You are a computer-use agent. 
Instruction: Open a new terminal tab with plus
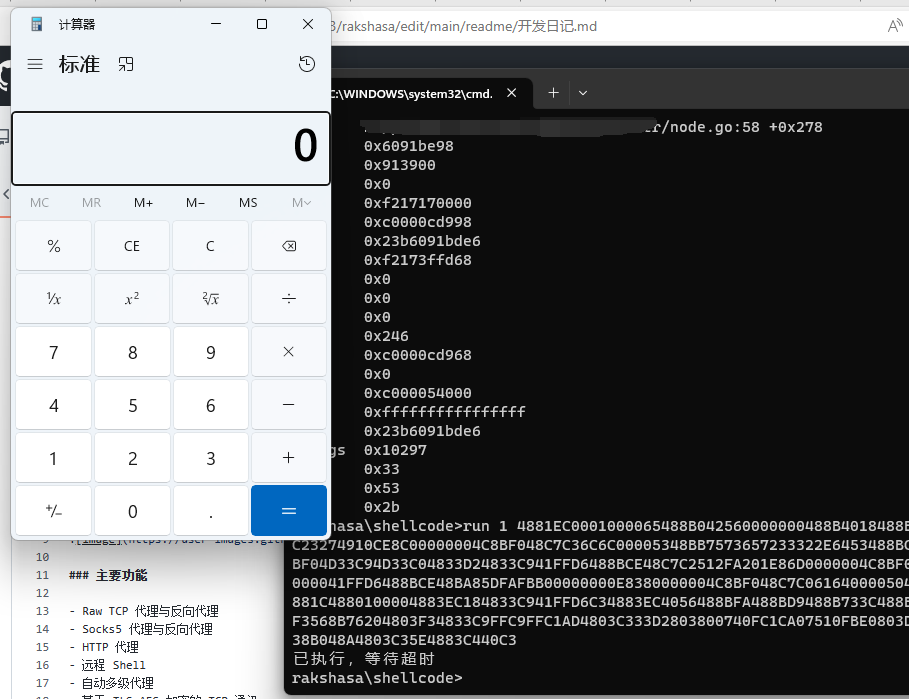pyautogui.click(x=554, y=93)
